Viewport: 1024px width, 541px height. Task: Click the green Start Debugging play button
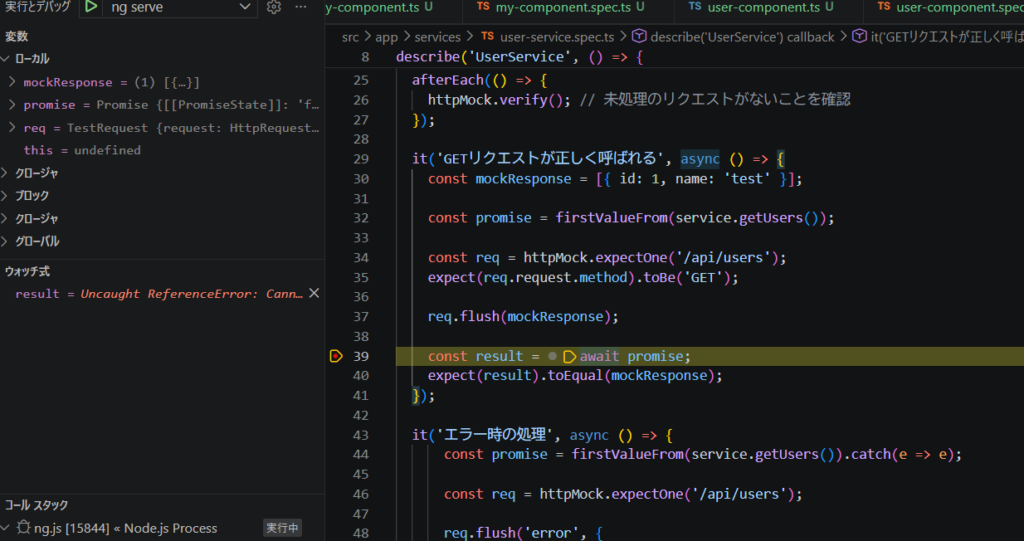point(91,8)
